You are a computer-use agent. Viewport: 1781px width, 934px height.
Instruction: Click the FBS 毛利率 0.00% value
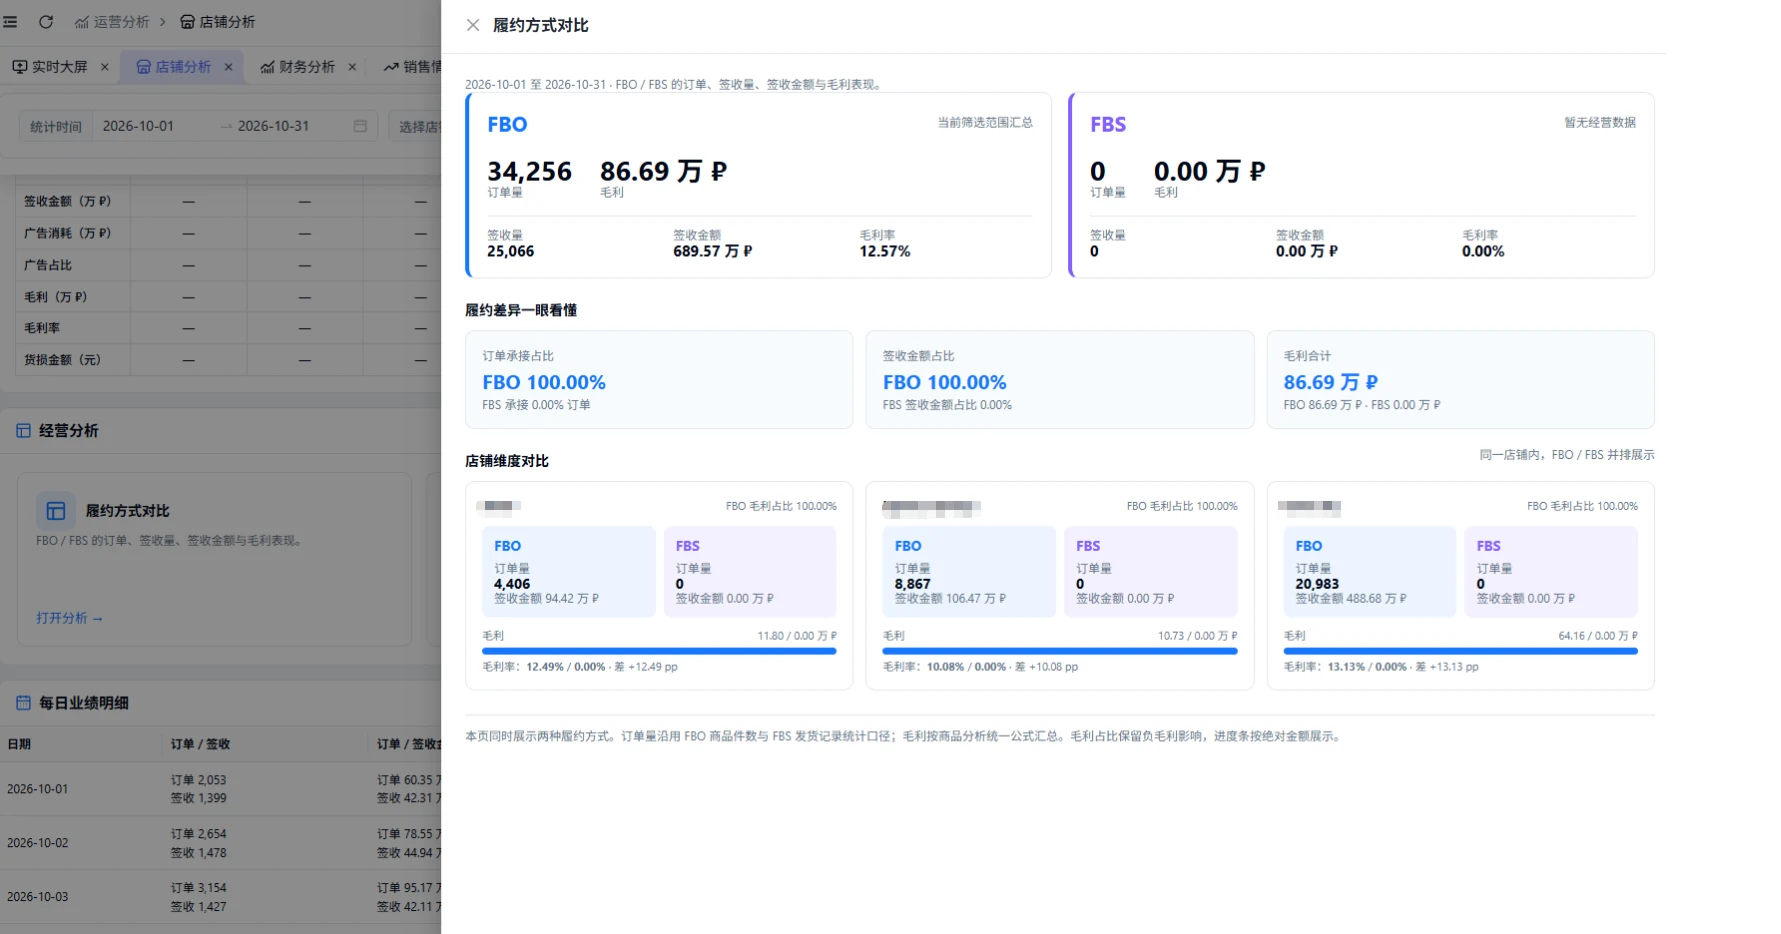click(1483, 251)
